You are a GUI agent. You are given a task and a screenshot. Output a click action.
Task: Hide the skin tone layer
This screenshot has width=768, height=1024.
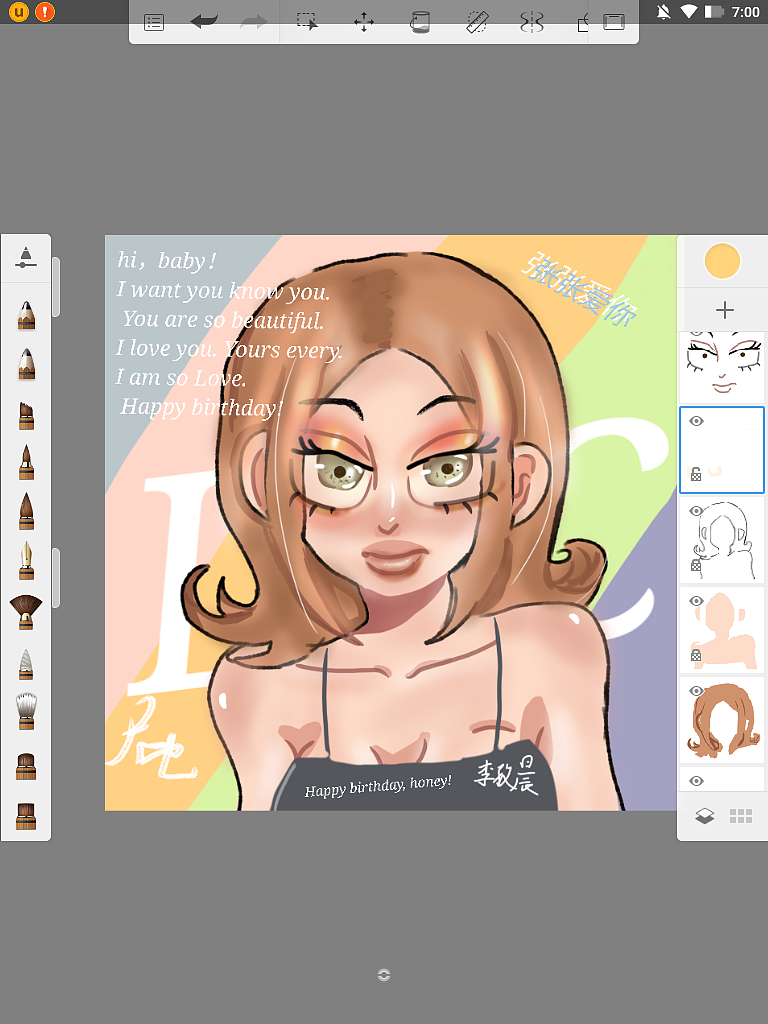[x=696, y=601]
